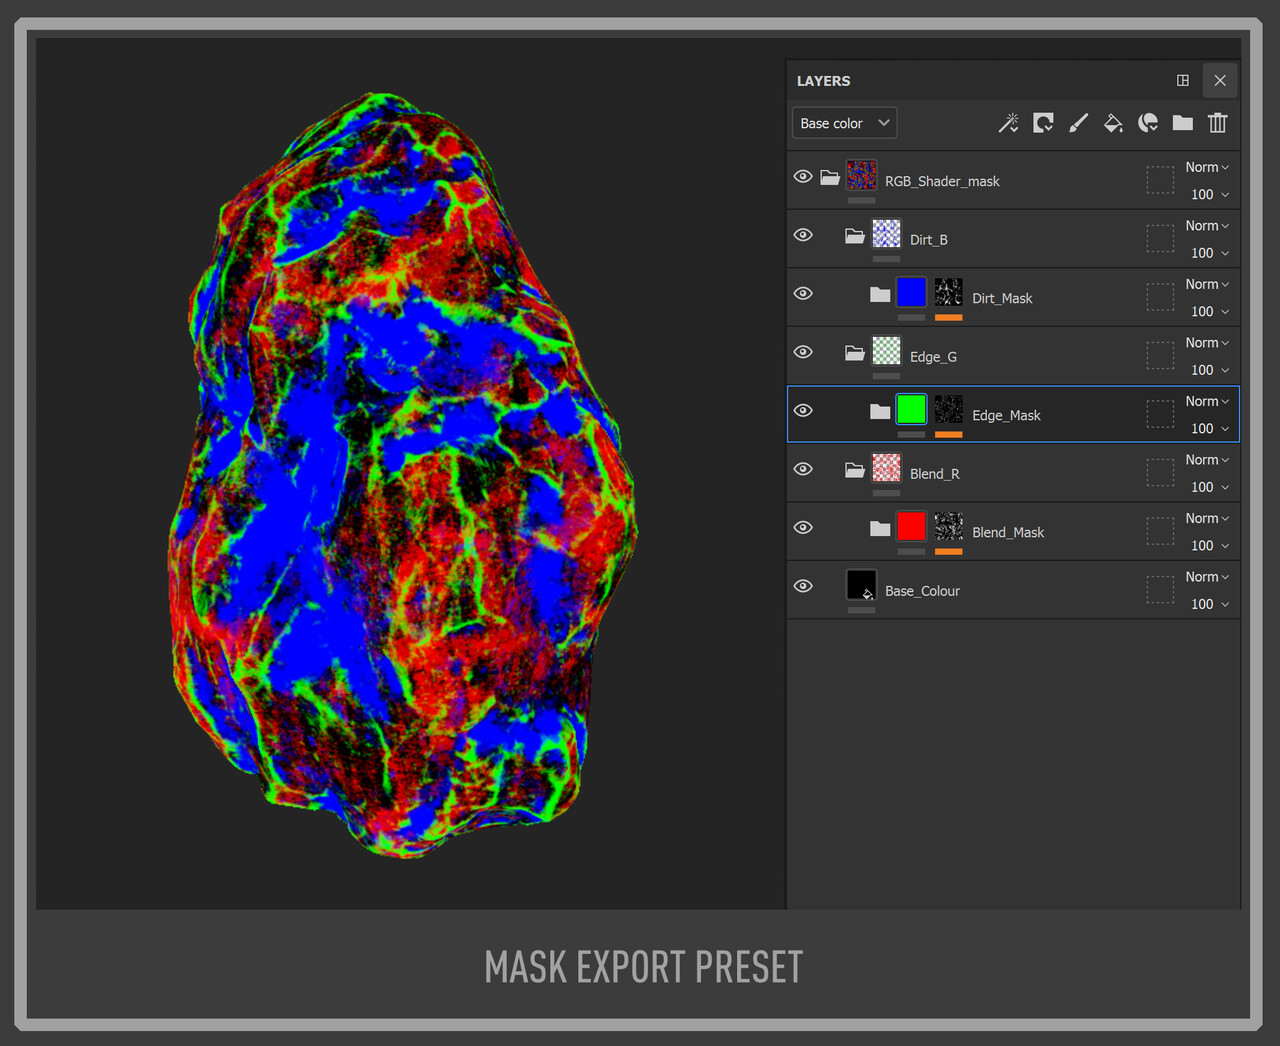Image resolution: width=1280 pixels, height=1046 pixels.
Task: Hide the Base_Colour layer
Action: pos(803,586)
